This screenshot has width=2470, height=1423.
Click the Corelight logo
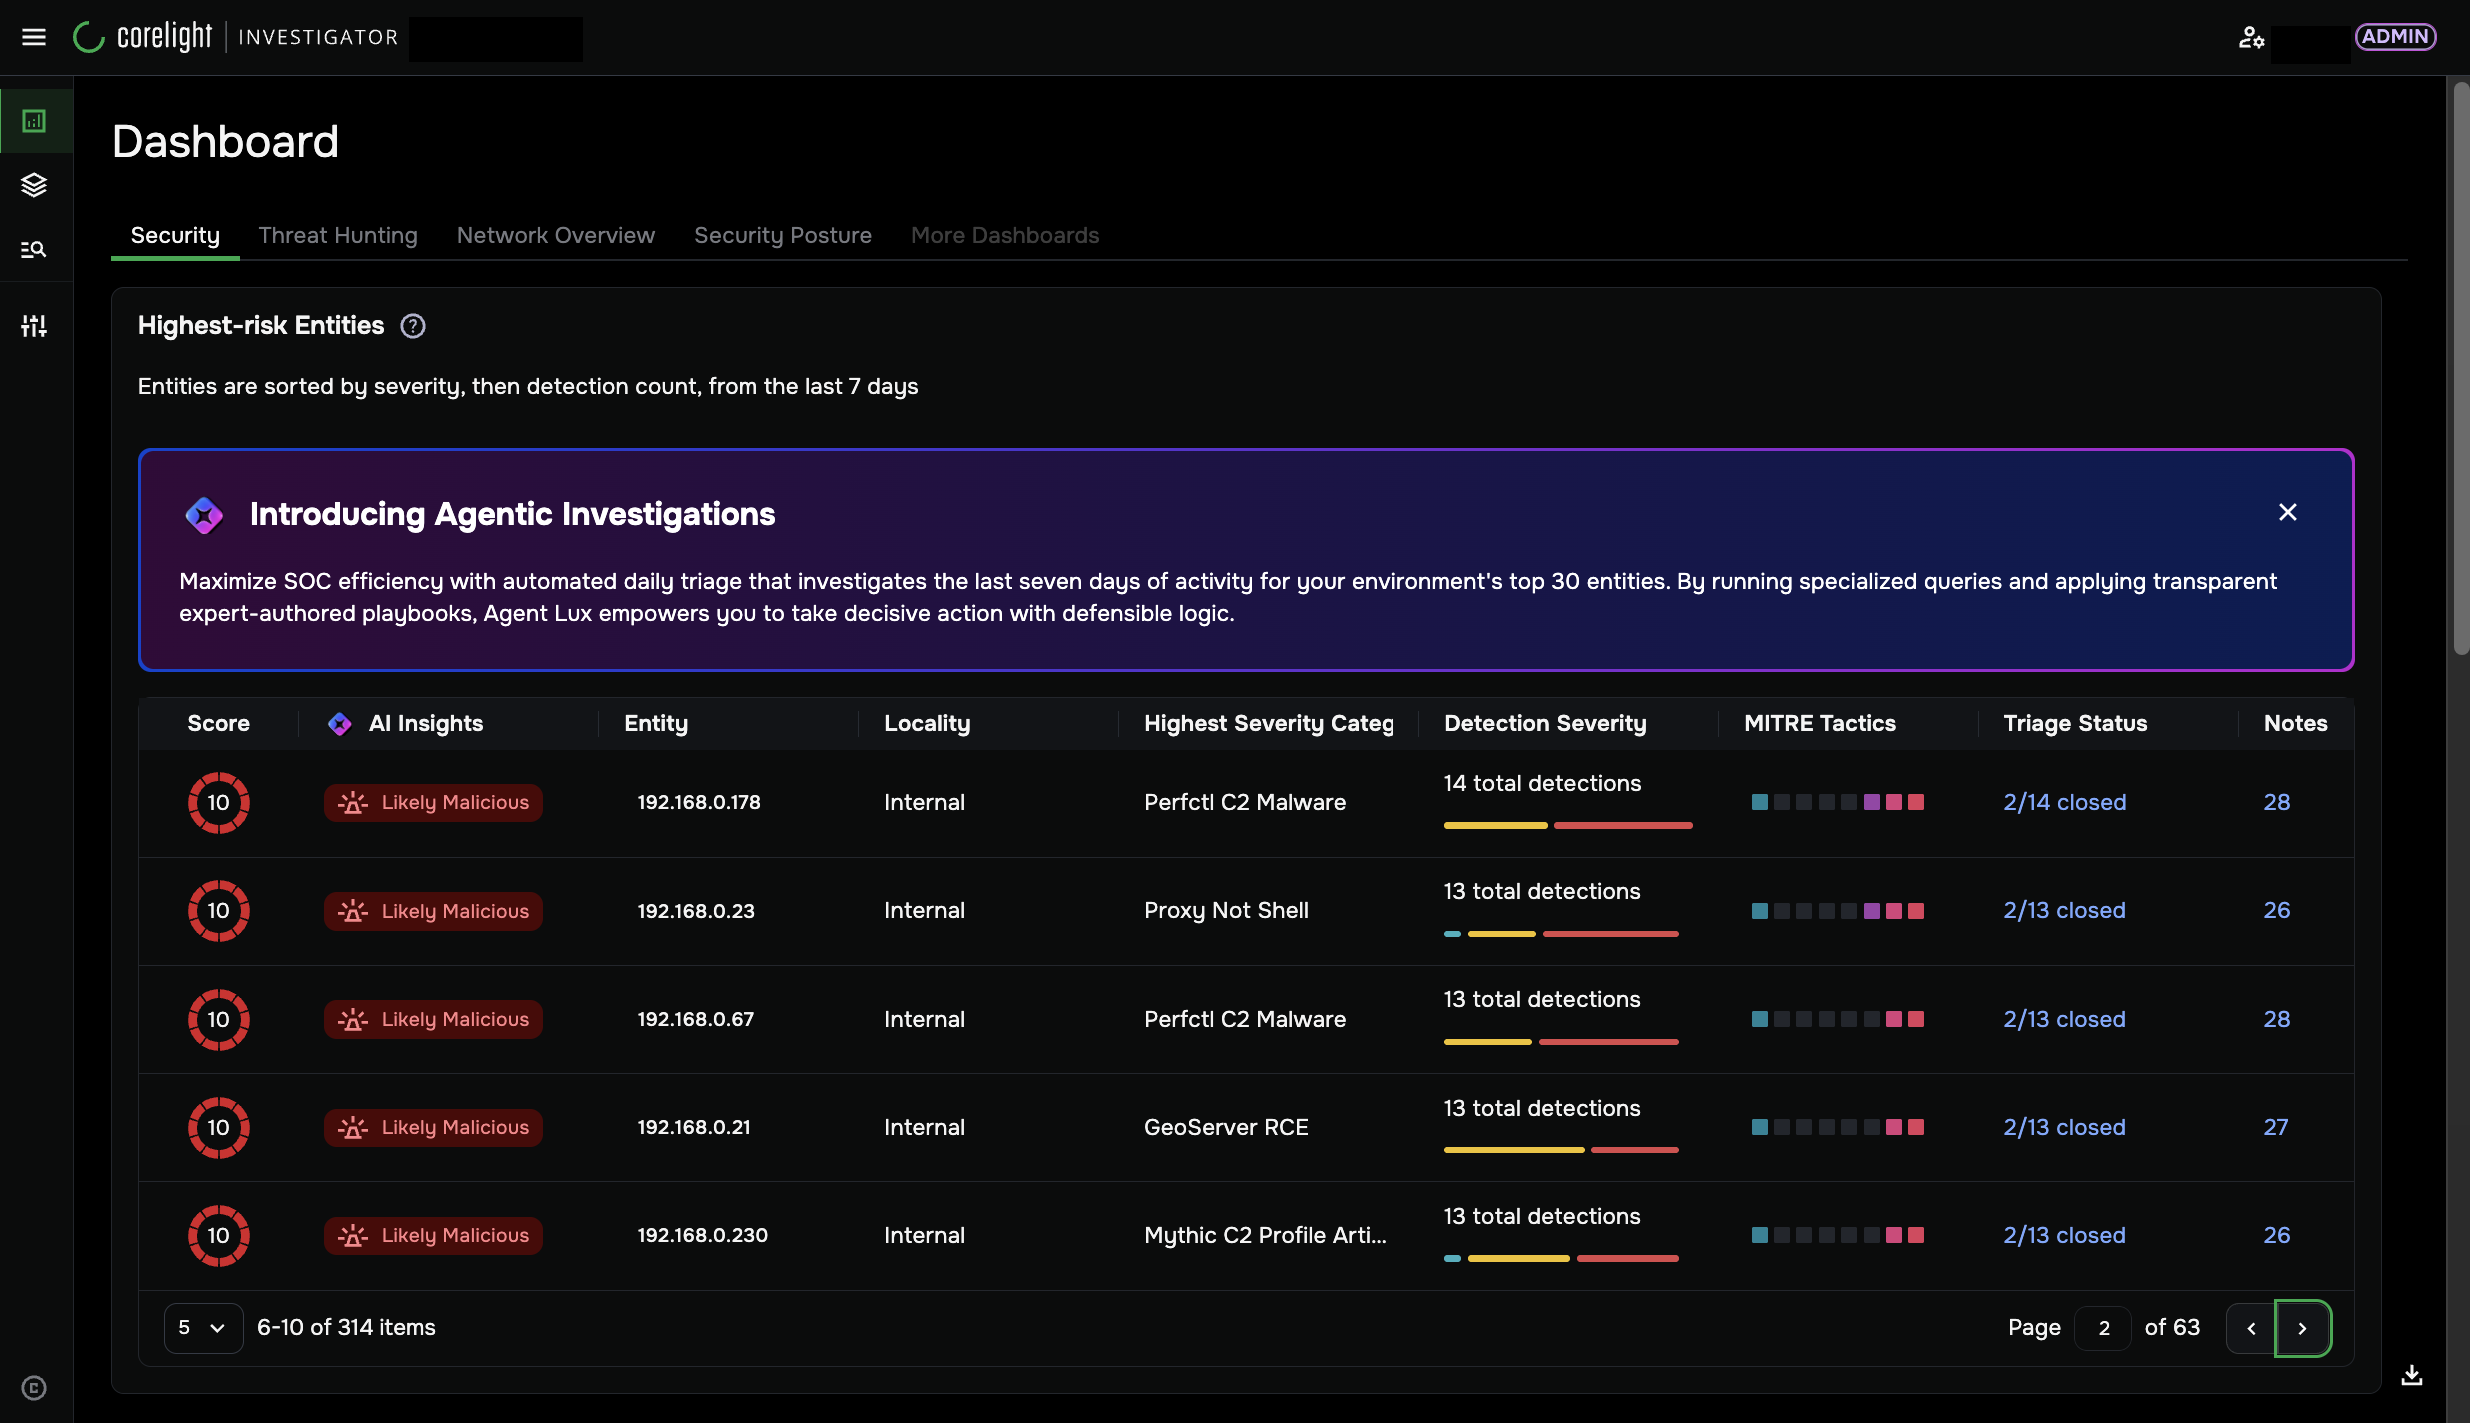click(x=142, y=37)
